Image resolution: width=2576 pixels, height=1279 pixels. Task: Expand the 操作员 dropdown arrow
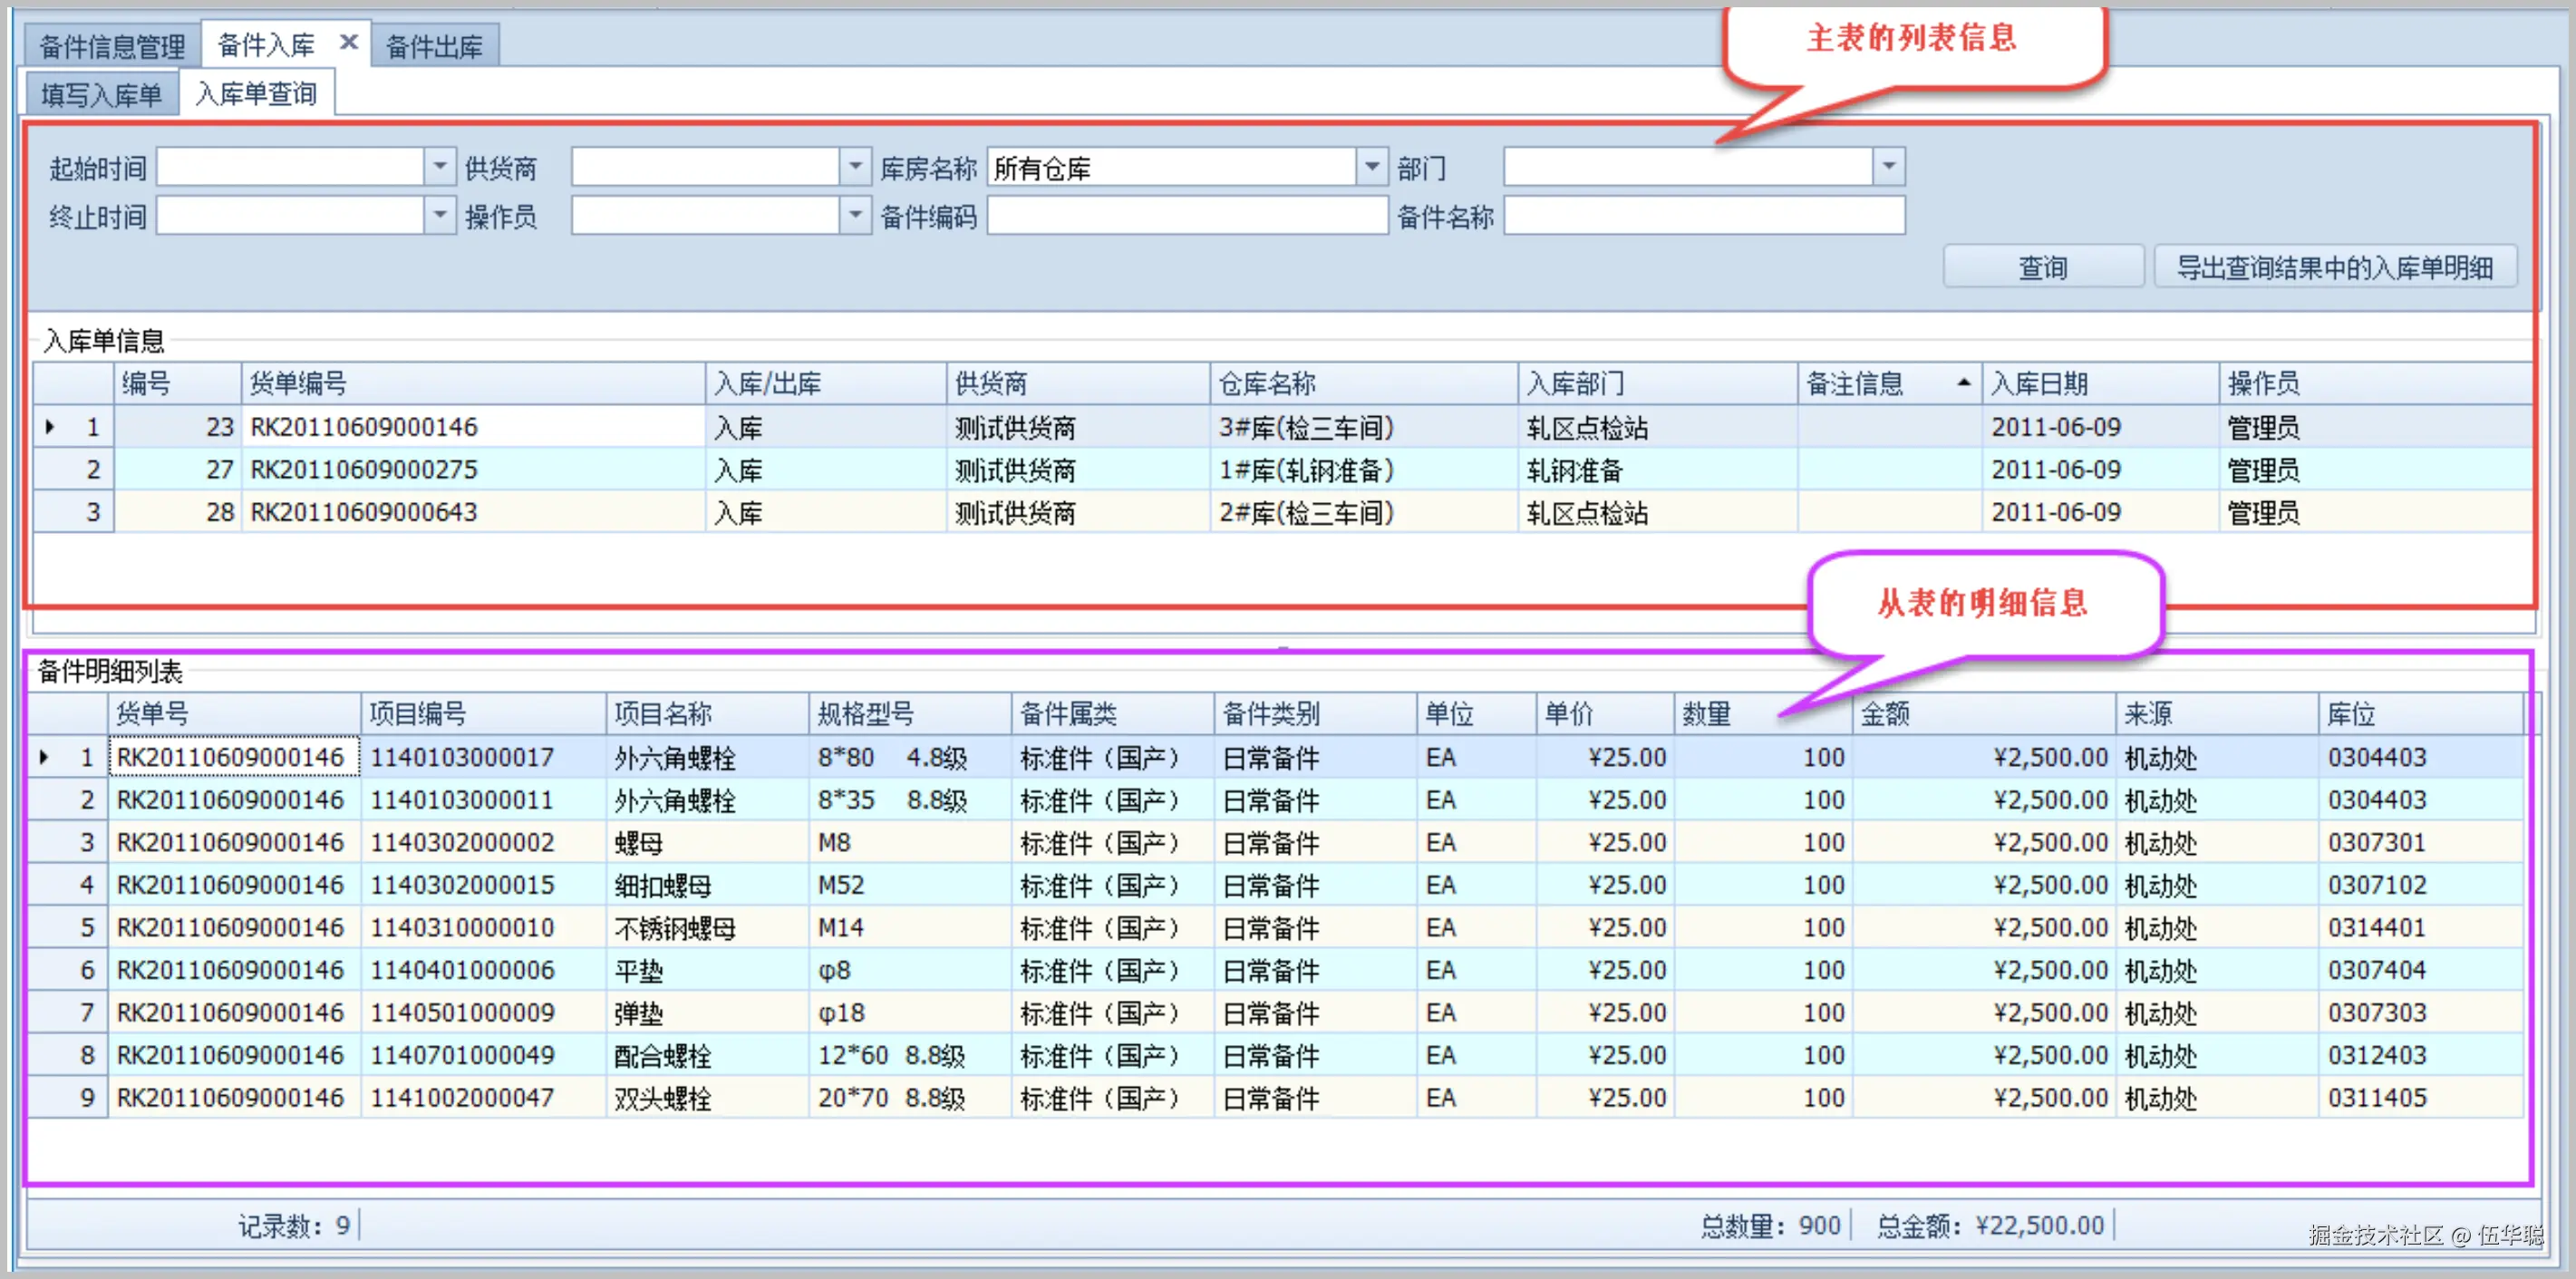pos(854,215)
